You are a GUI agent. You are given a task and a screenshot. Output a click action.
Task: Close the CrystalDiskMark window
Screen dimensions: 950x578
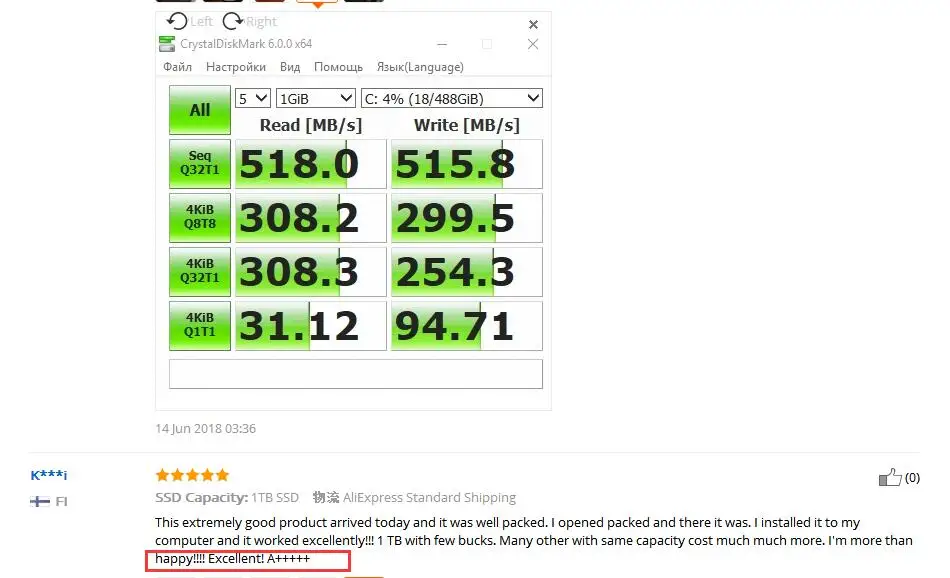click(533, 44)
